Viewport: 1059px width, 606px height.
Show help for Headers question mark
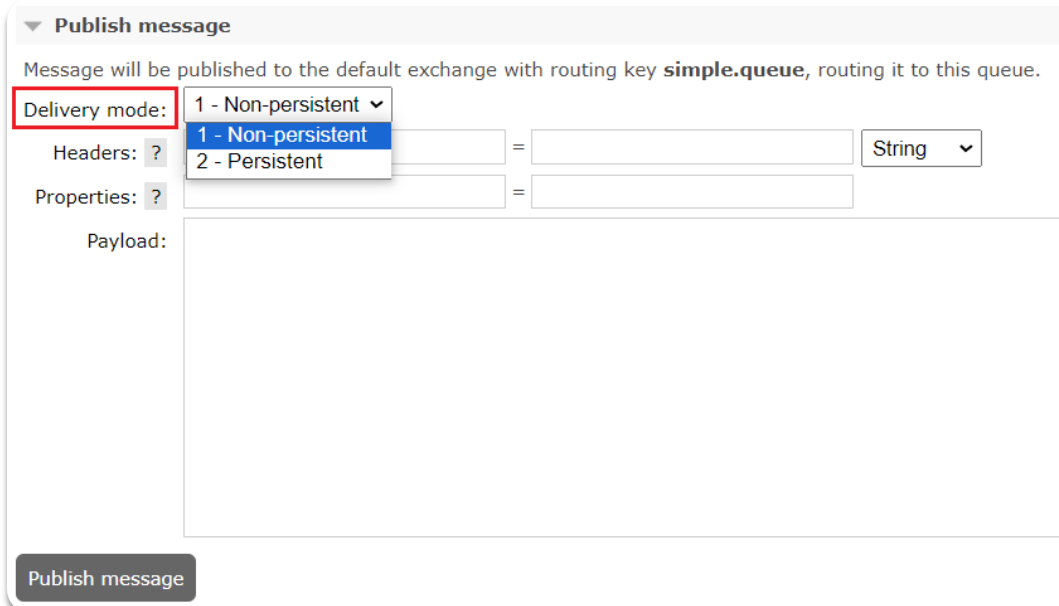155,153
